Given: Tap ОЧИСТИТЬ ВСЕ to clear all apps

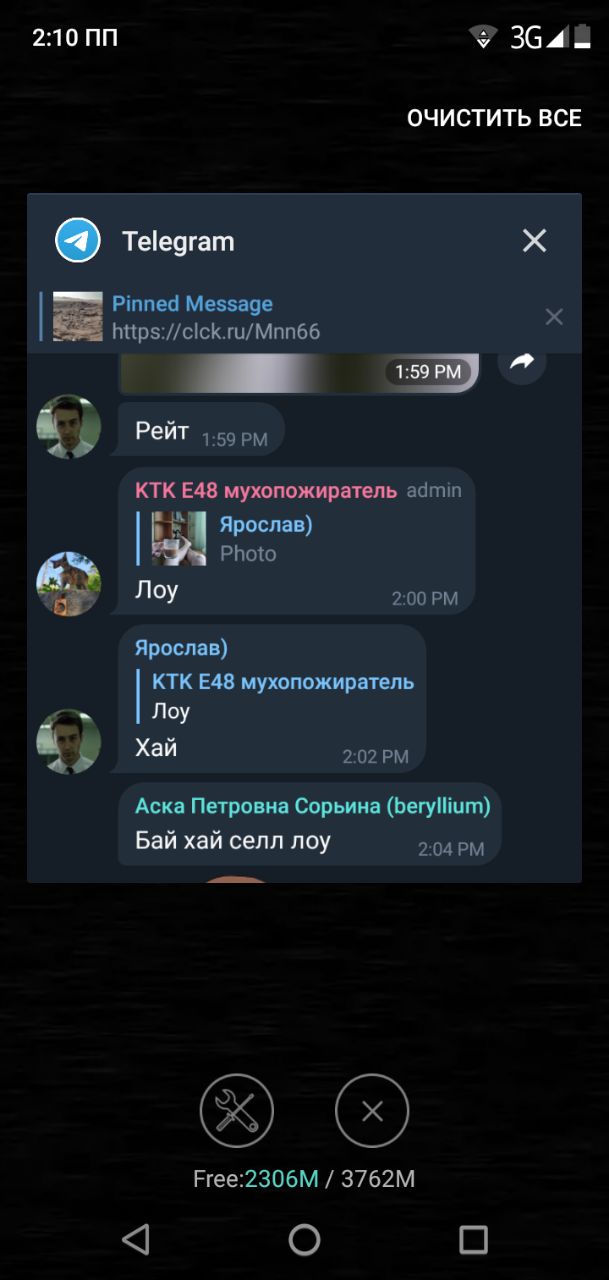Looking at the screenshot, I should (494, 118).
